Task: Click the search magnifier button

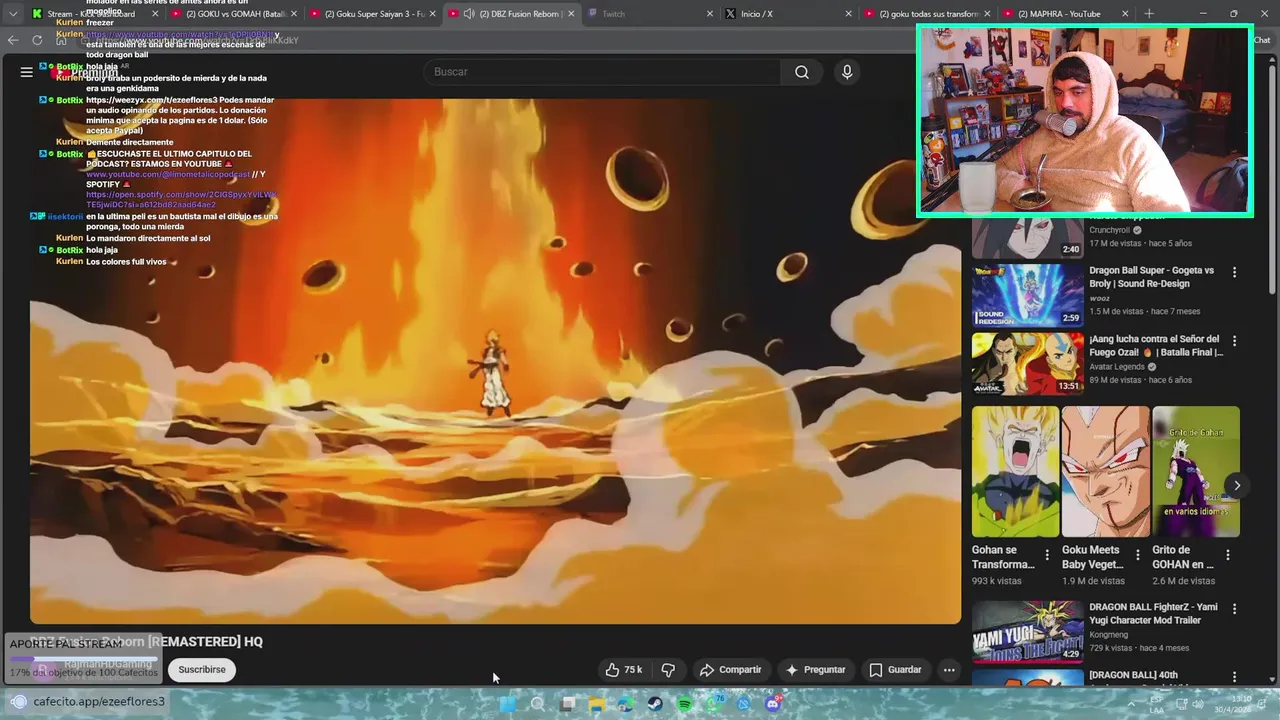Action: click(x=802, y=72)
